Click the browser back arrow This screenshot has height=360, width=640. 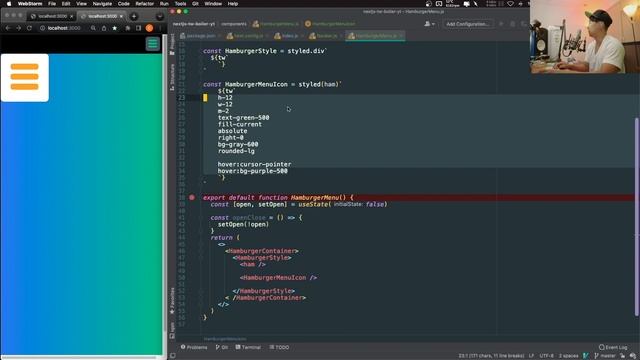[8, 28]
